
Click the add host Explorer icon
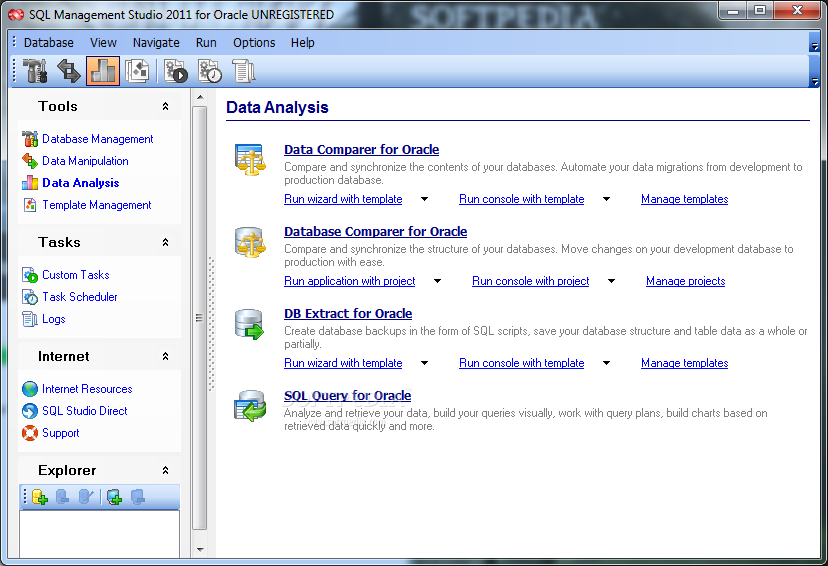click(114, 497)
